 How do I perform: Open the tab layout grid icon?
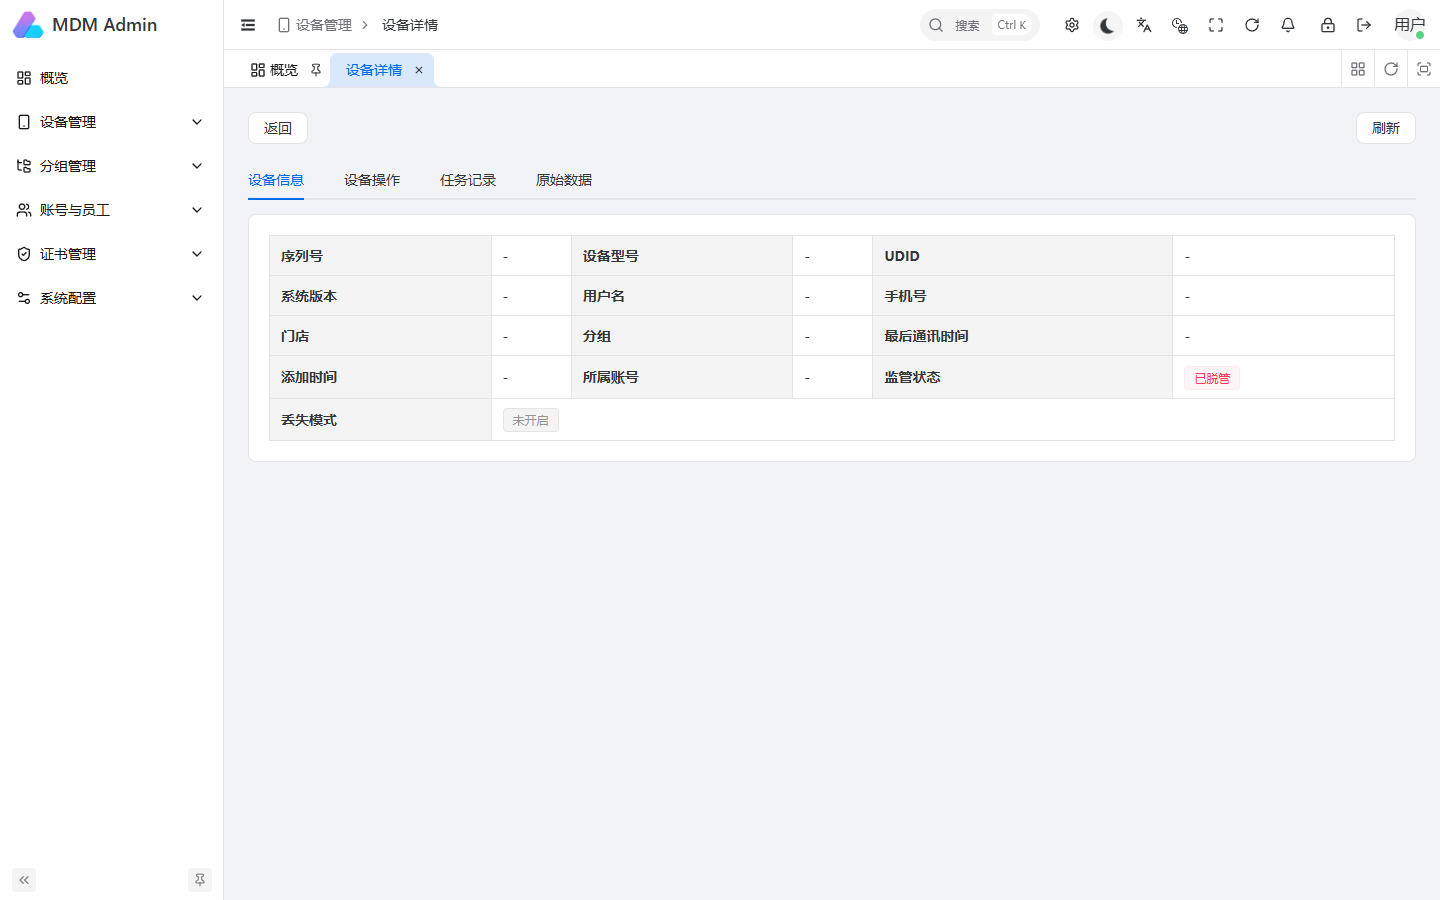coord(1358,69)
